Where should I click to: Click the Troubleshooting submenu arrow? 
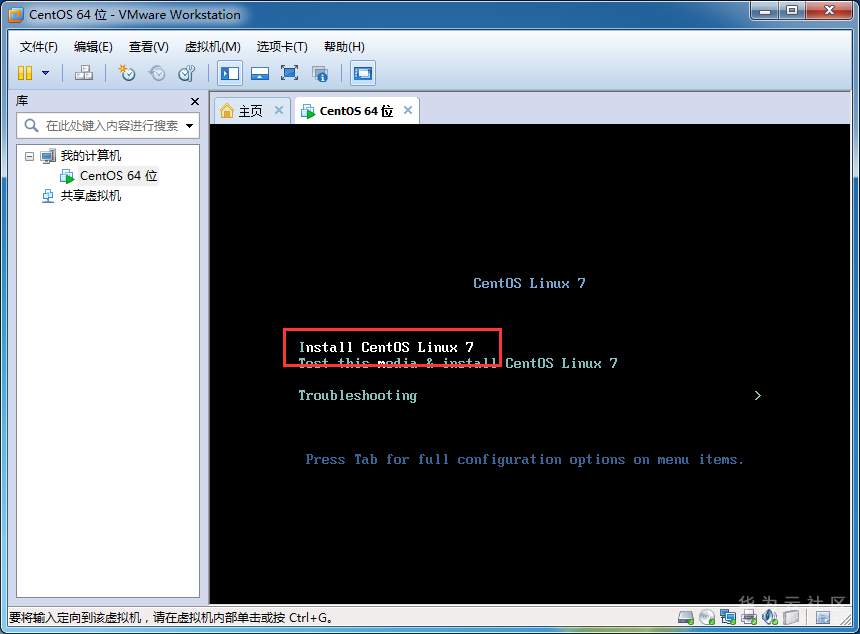click(x=757, y=395)
